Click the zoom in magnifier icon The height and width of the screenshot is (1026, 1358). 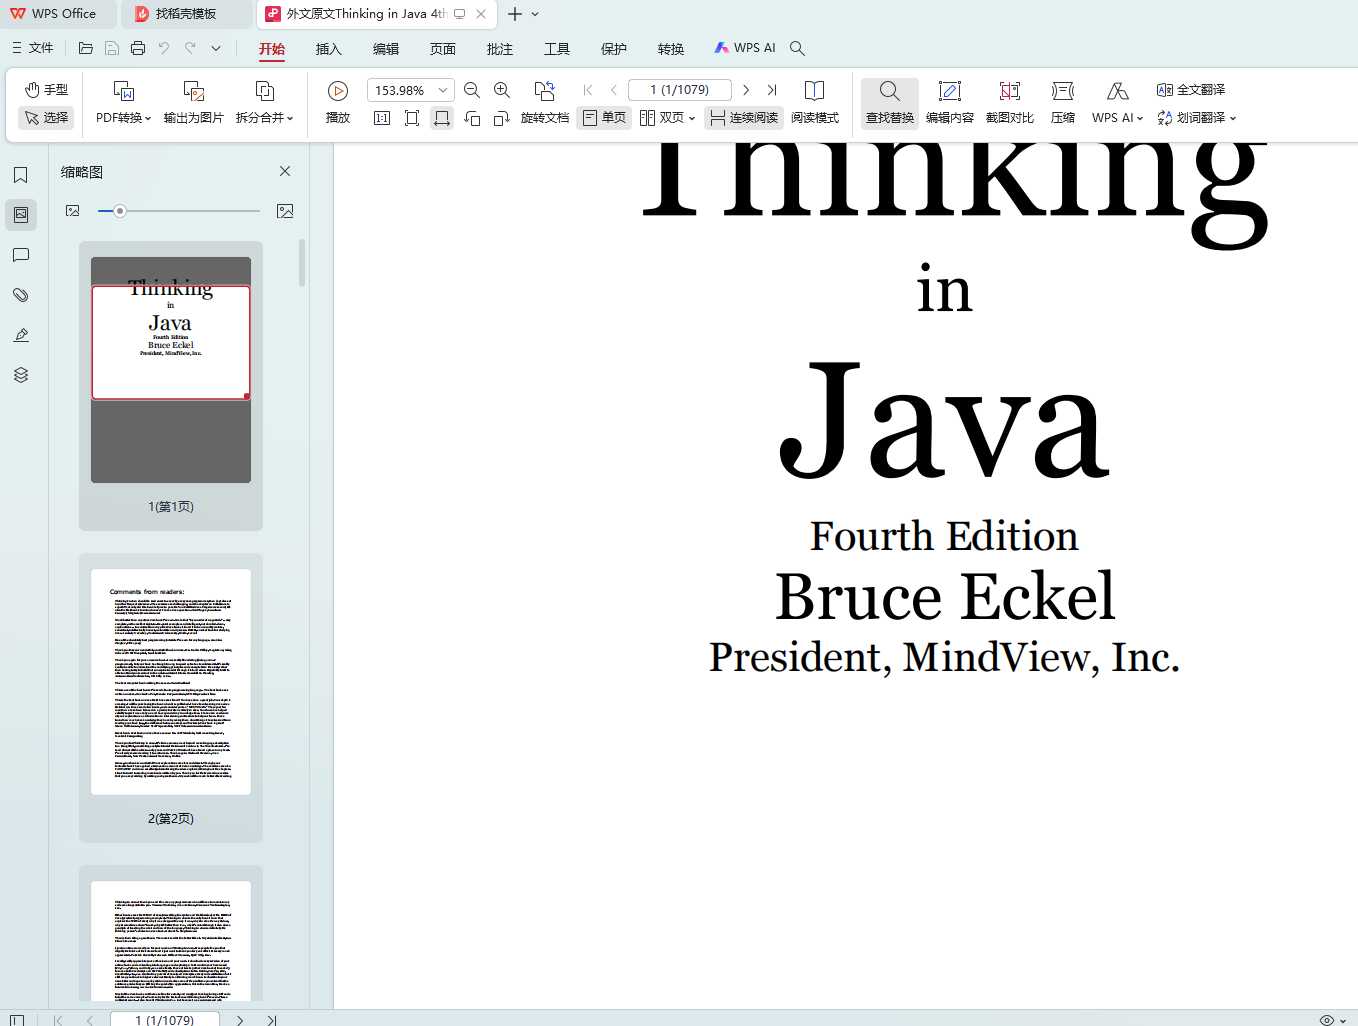point(502,91)
